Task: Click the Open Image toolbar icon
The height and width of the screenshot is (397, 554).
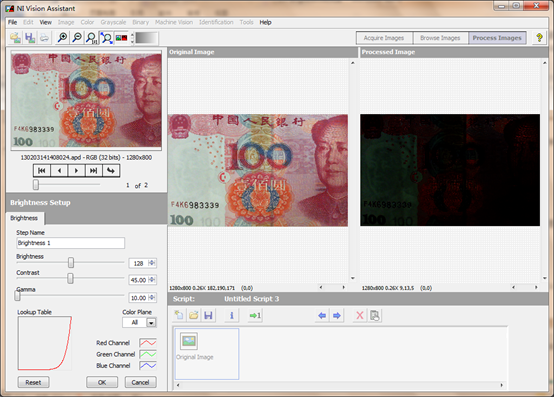Action: 15,38
